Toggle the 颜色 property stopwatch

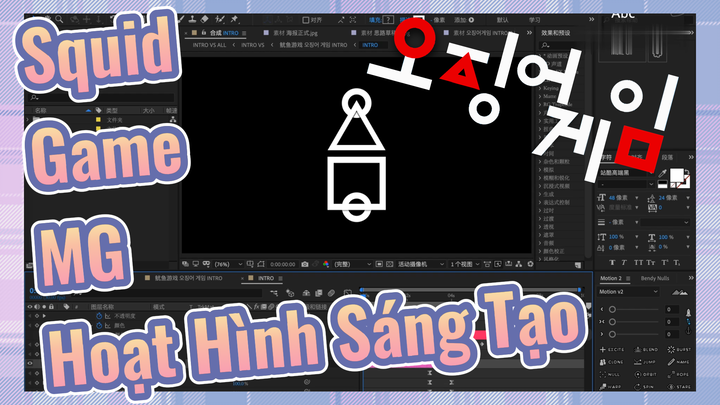tap(99, 325)
